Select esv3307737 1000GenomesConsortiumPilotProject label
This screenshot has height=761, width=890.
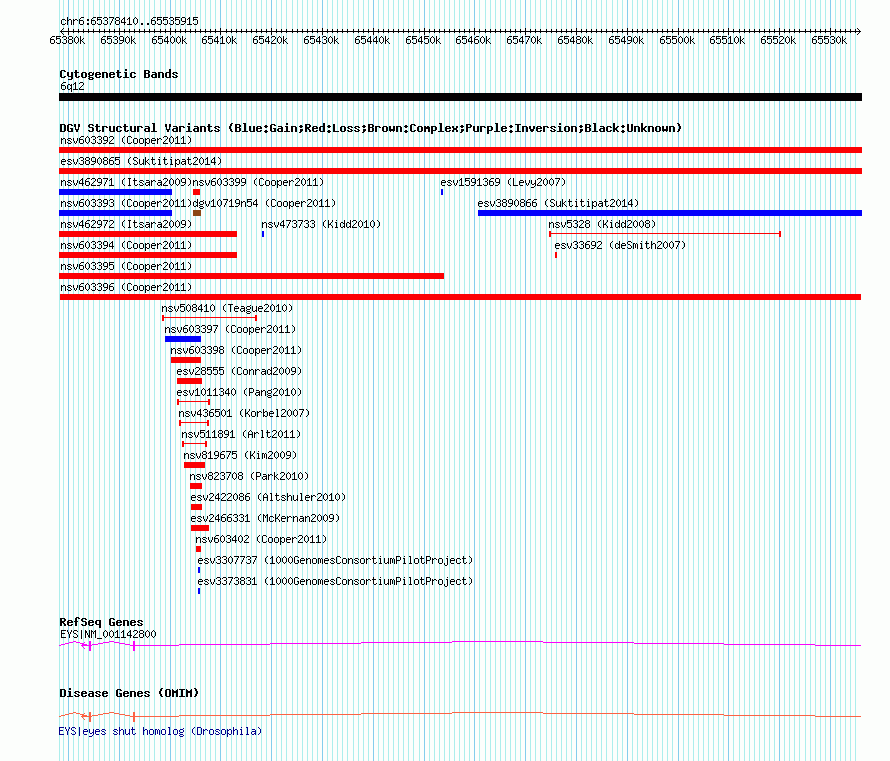tap(335, 560)
